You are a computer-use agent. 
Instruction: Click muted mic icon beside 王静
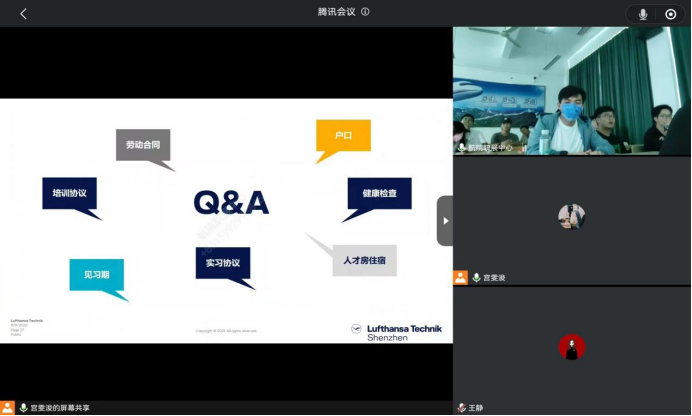click(x=462, y=408)
